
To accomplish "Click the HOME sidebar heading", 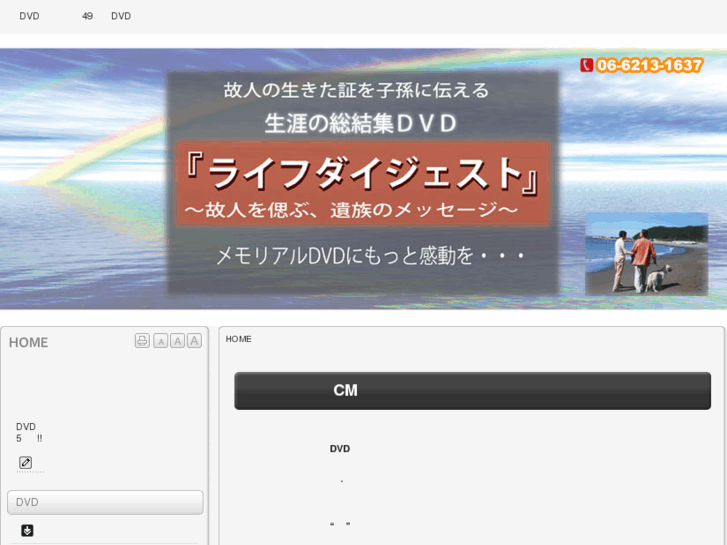I will click(28, 342).
